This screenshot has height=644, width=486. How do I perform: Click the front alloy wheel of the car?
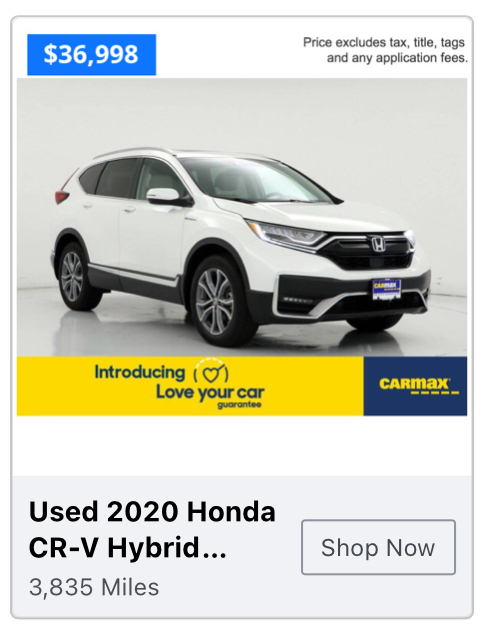point(216,301)
